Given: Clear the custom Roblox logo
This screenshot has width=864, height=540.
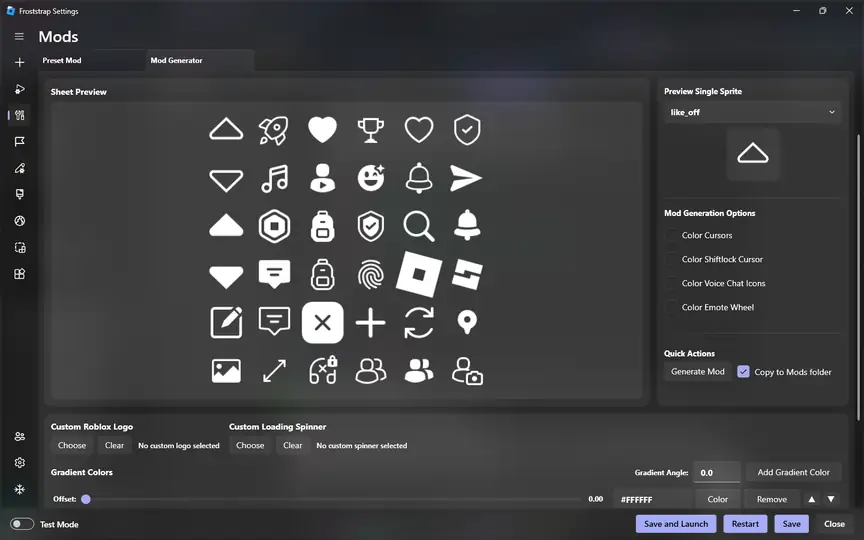Looking at the screenshot, I should point(115,445).
